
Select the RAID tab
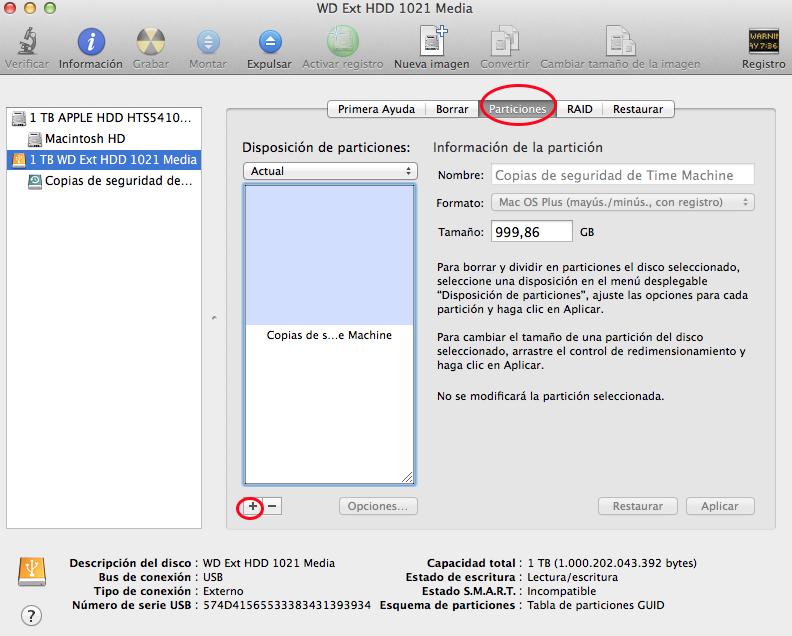tap(579, 109)
